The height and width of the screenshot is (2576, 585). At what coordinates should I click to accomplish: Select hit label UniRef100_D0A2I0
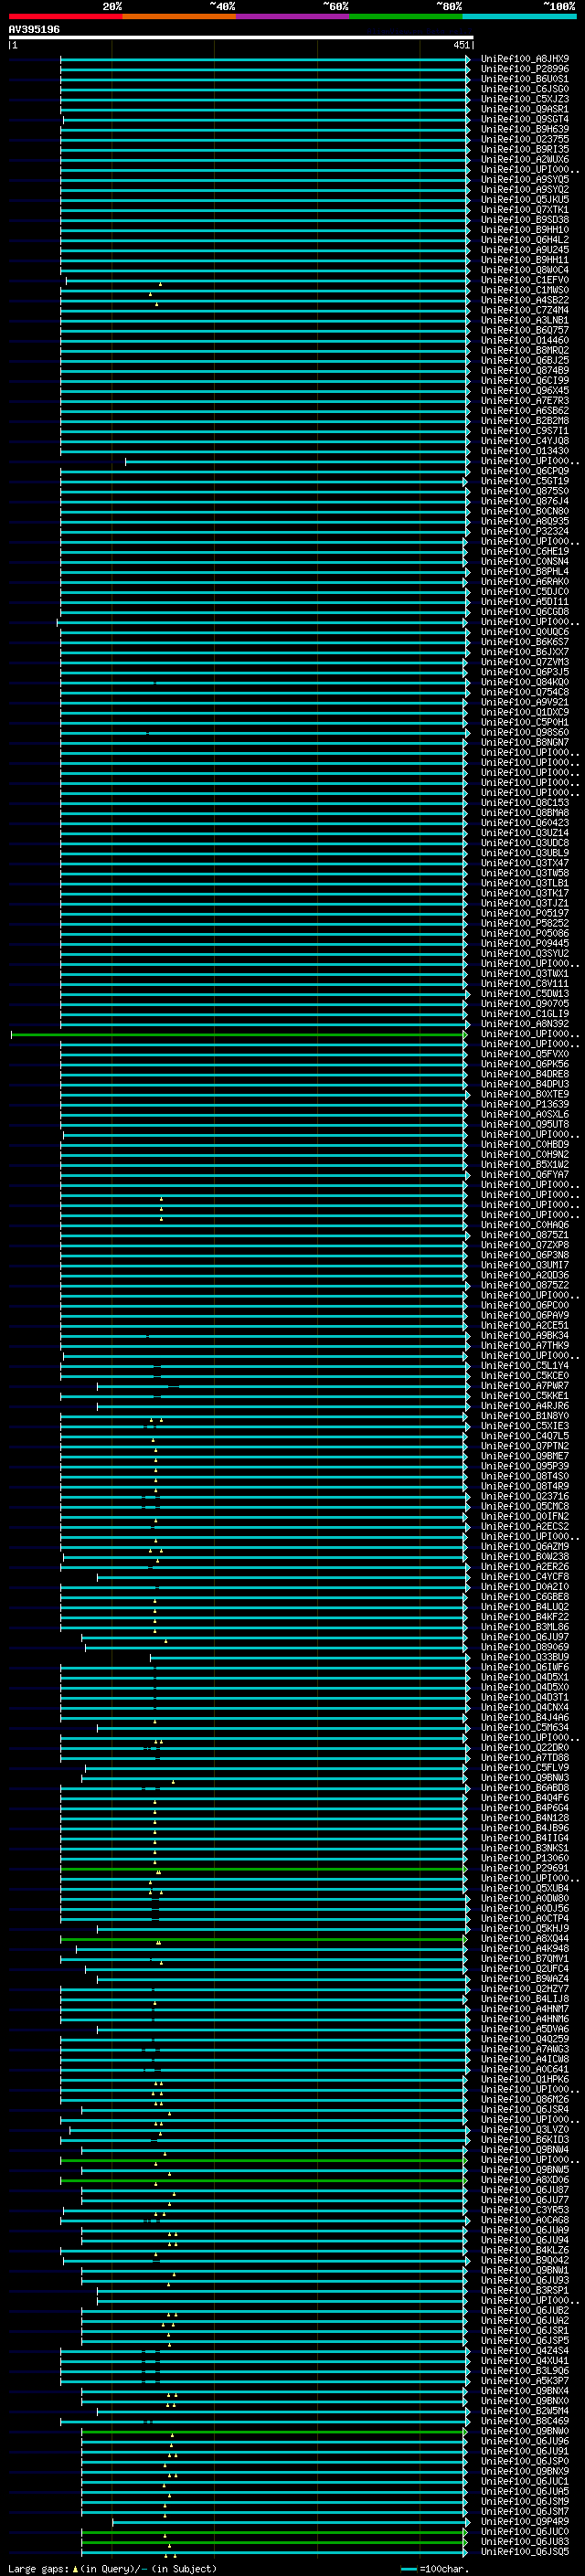524,1587
